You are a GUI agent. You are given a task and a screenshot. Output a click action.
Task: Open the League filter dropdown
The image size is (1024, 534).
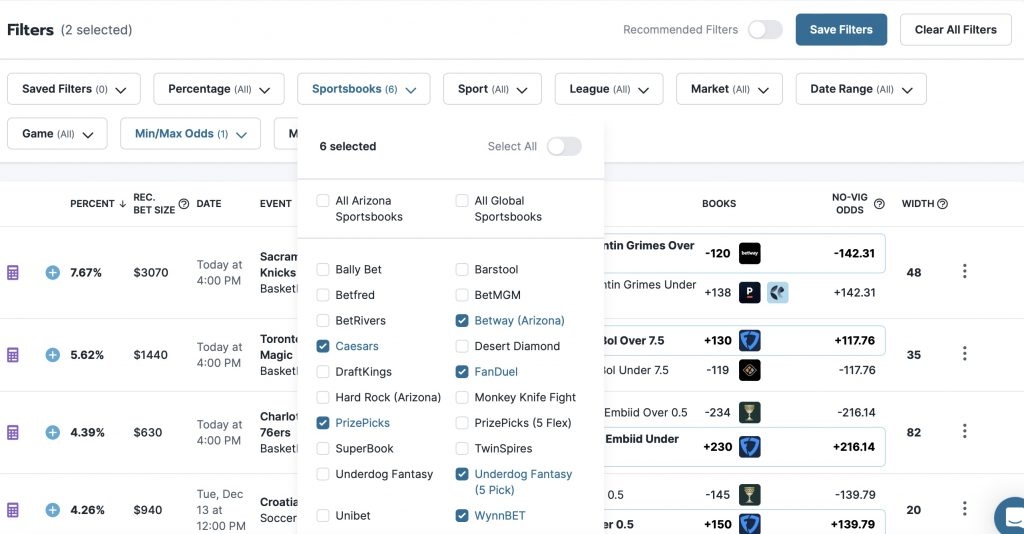(609, 89)
